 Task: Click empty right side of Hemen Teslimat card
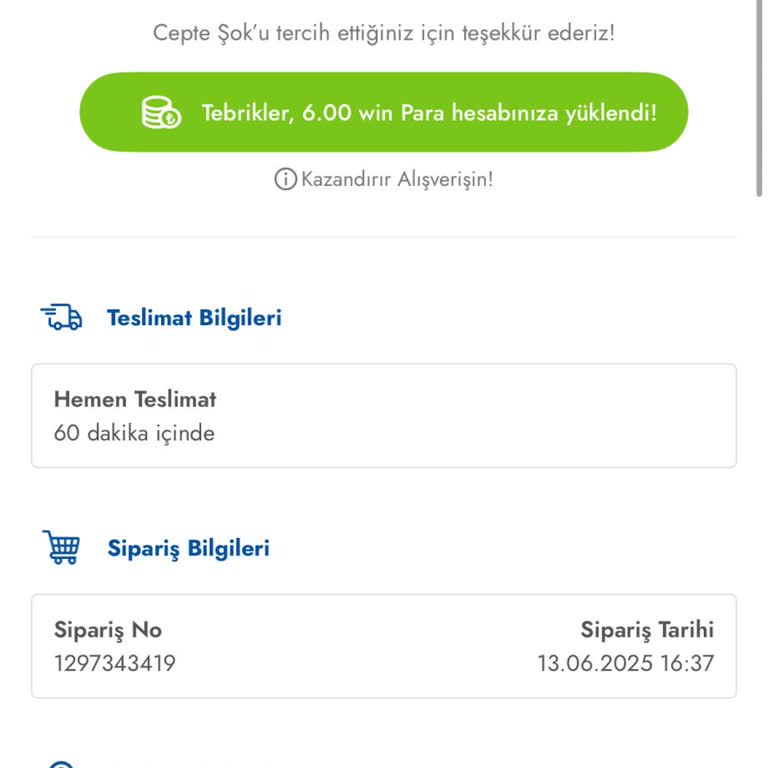[550, 416]
